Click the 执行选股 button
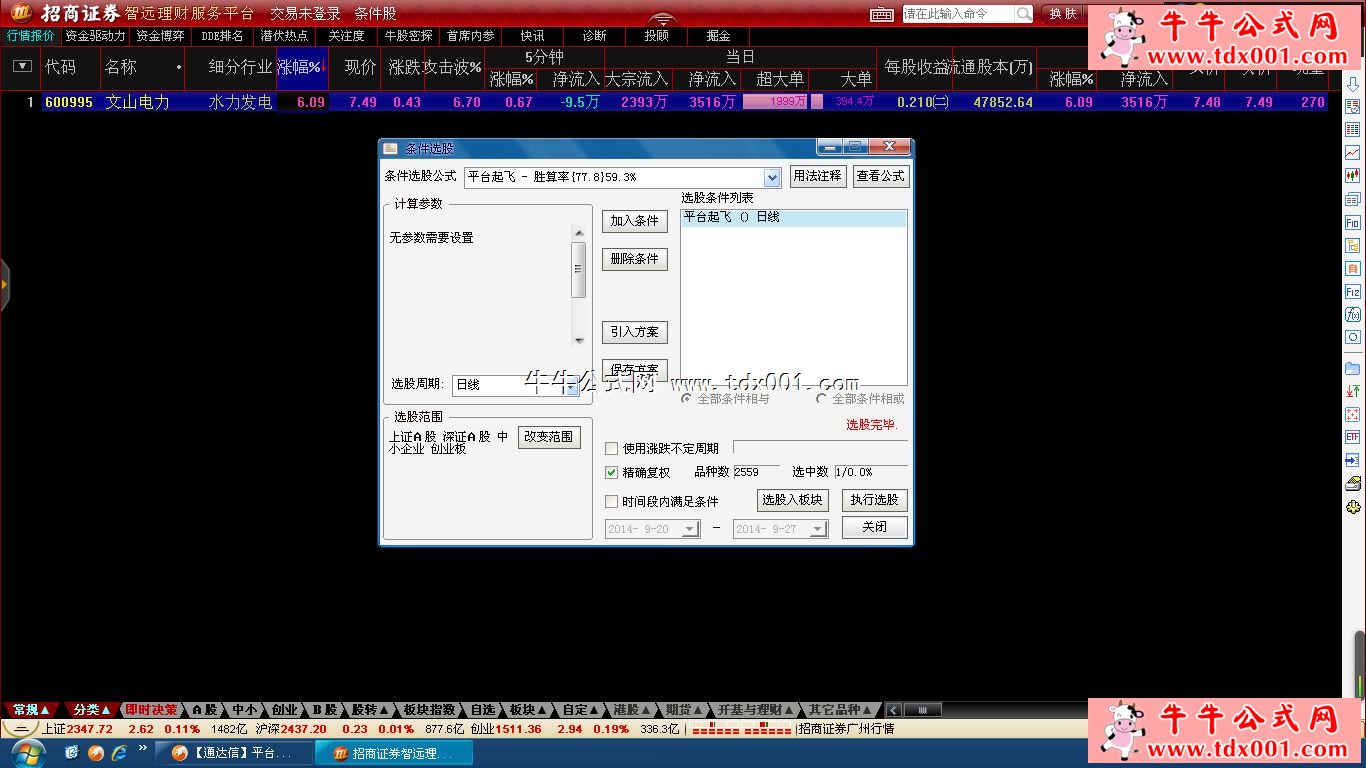The width and height of the screenshot is (1366, 768). 875,500
